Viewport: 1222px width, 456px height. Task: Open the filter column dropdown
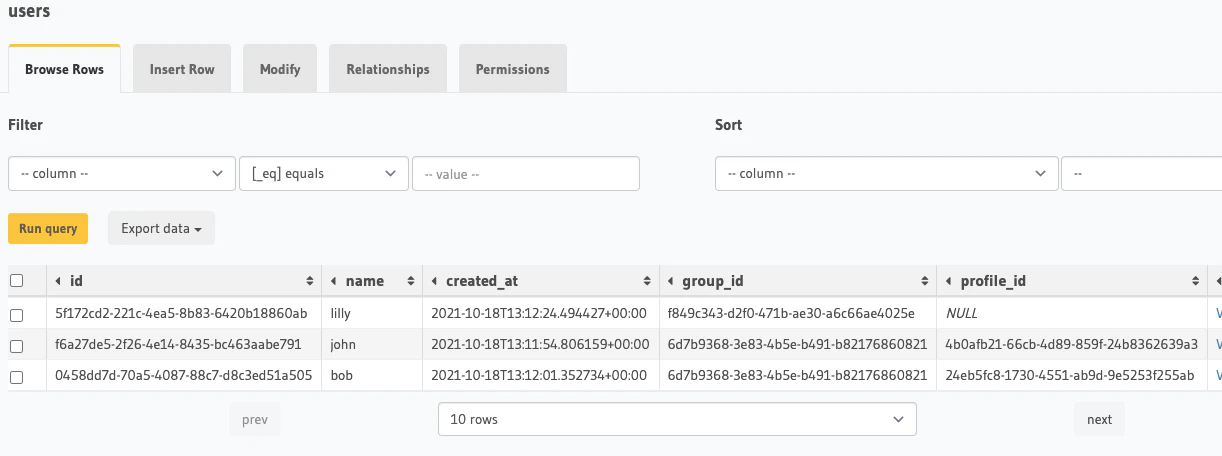122,173
